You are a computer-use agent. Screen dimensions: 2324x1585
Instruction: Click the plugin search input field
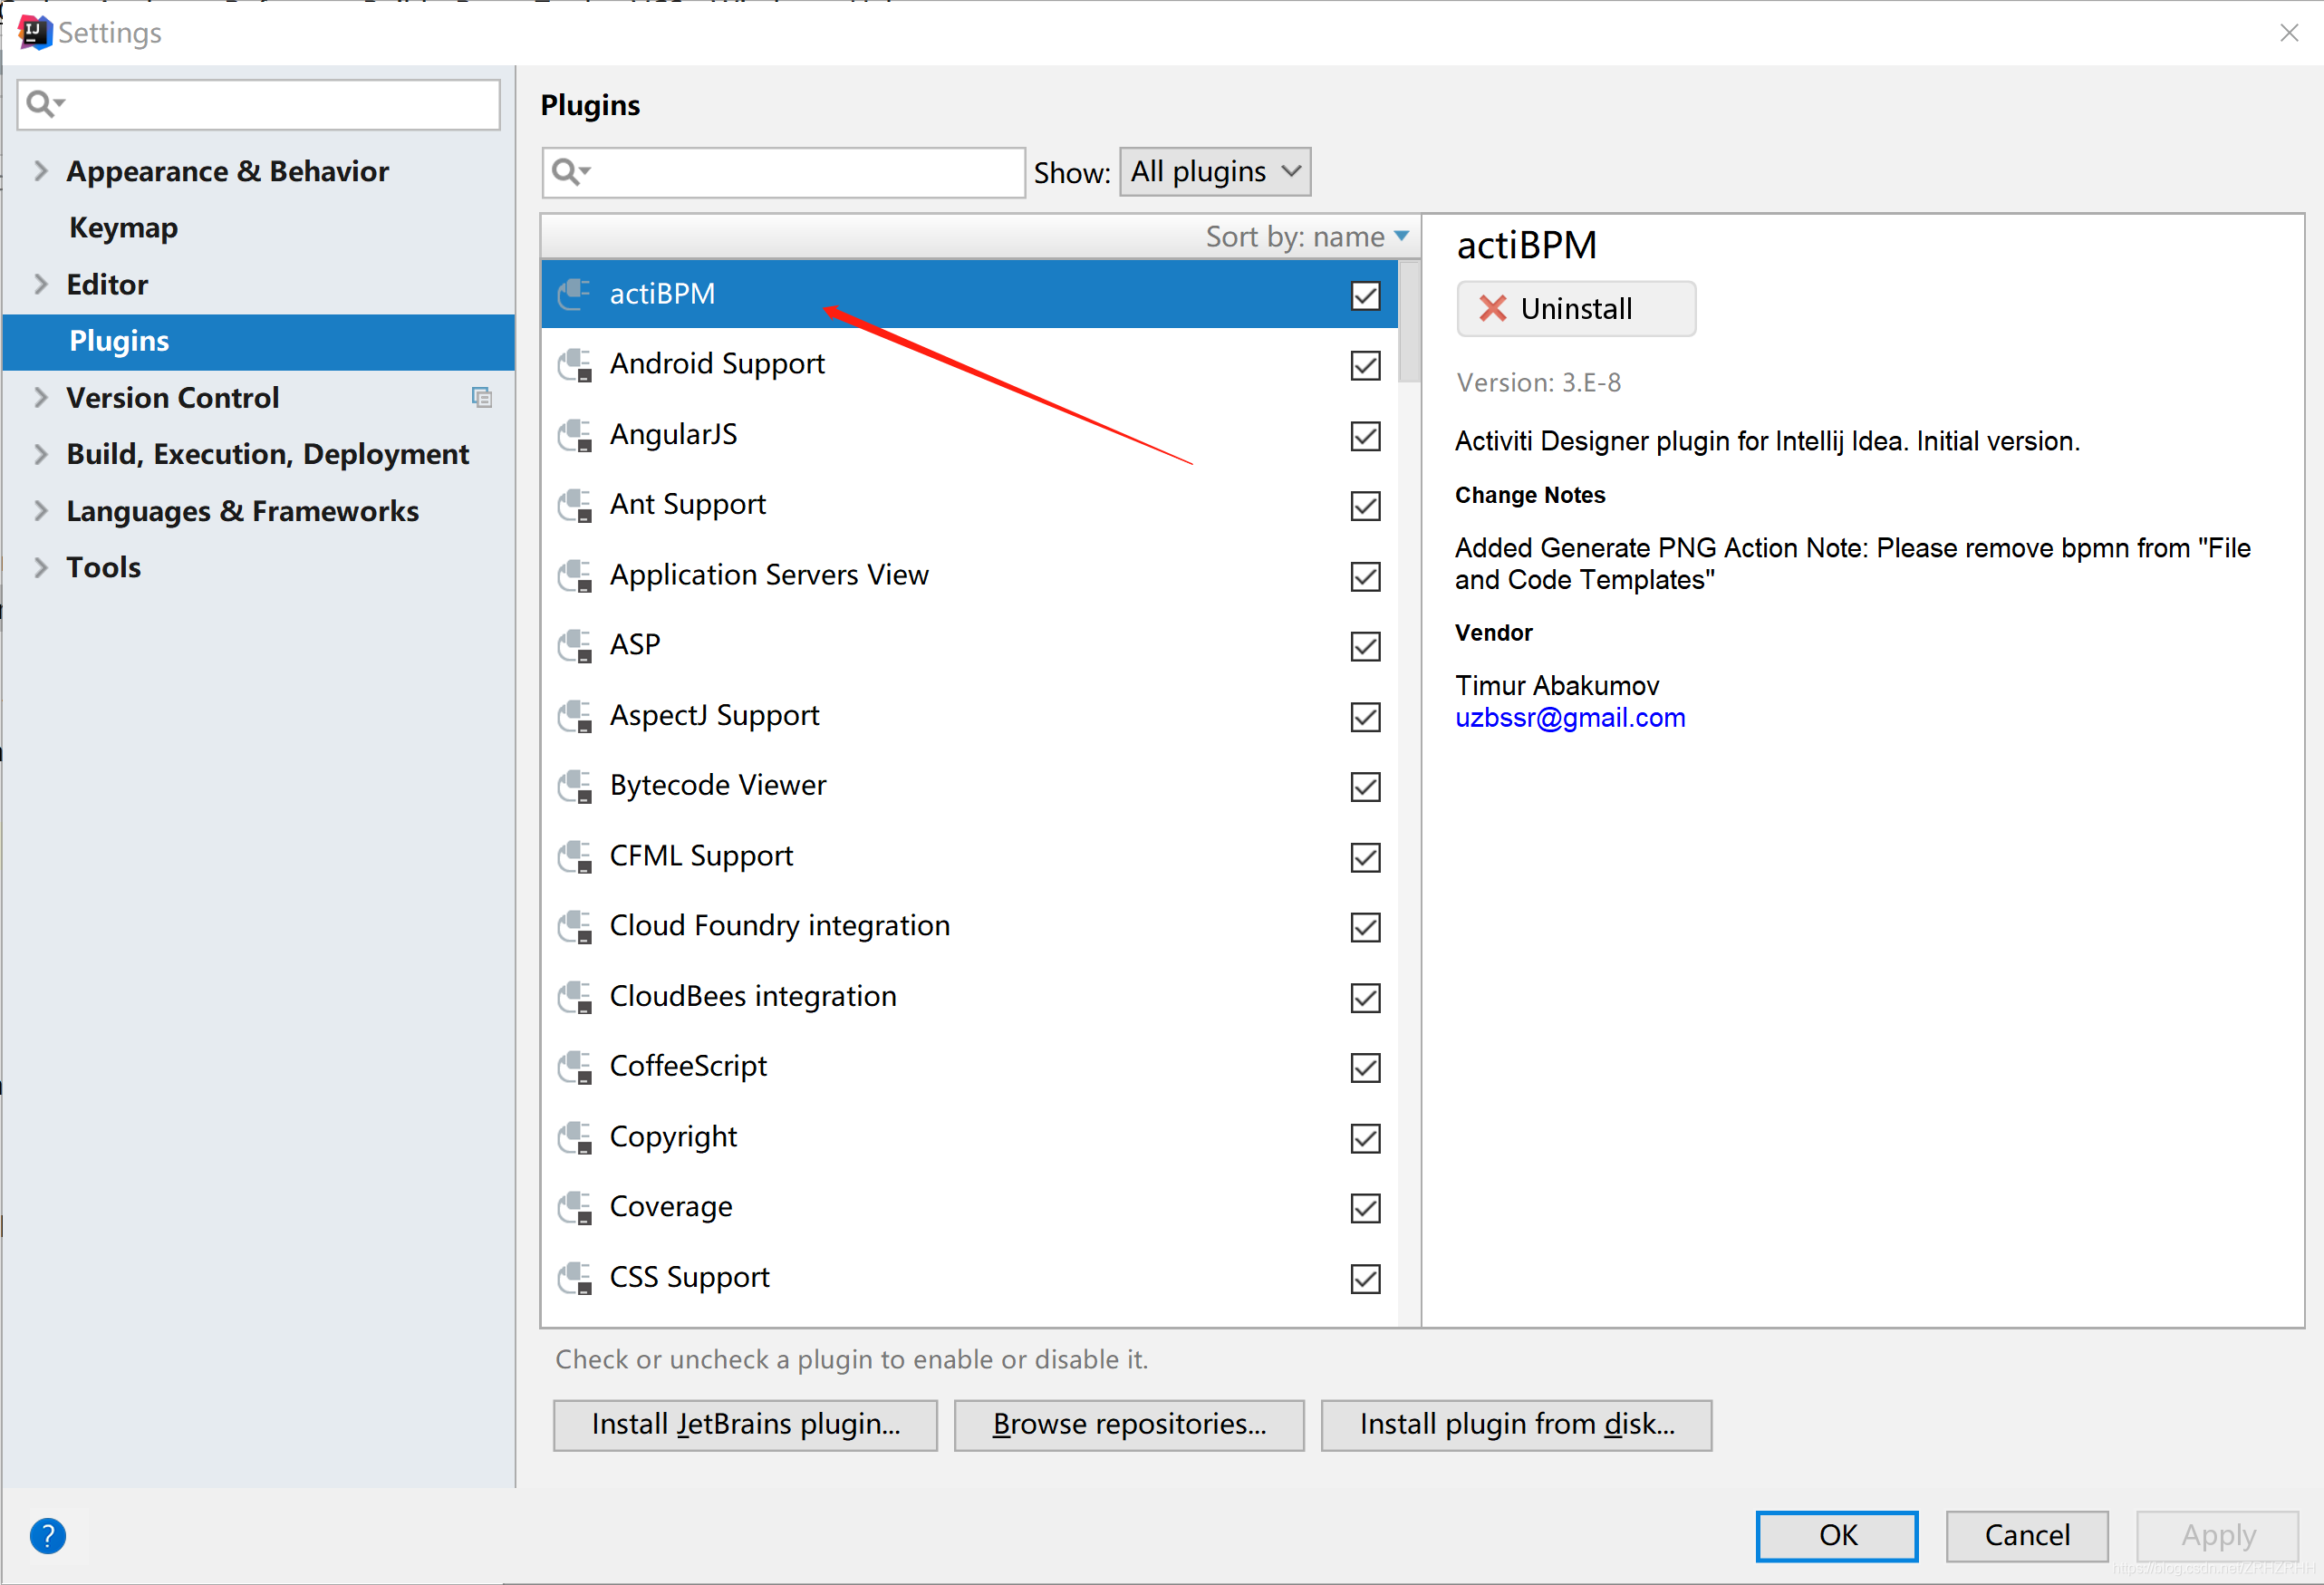pyautogui.click(x=784, y=171)
